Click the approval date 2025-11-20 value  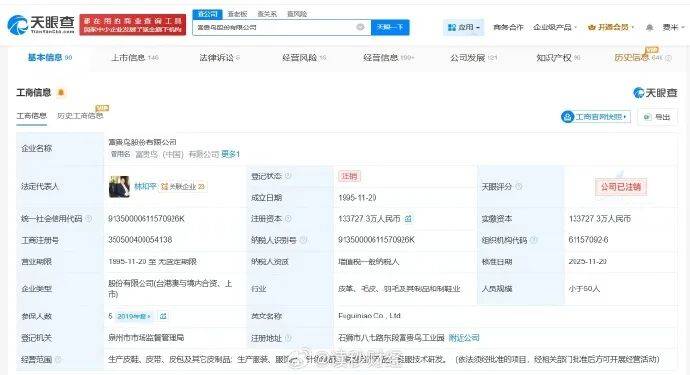pos(587,262)
